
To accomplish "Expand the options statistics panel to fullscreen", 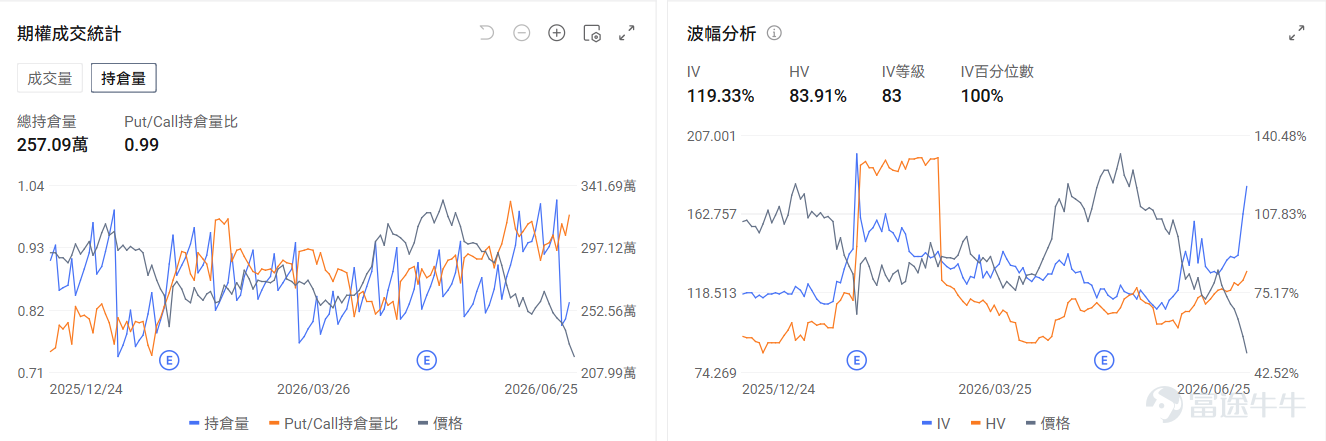I will [x=627, y=33].
